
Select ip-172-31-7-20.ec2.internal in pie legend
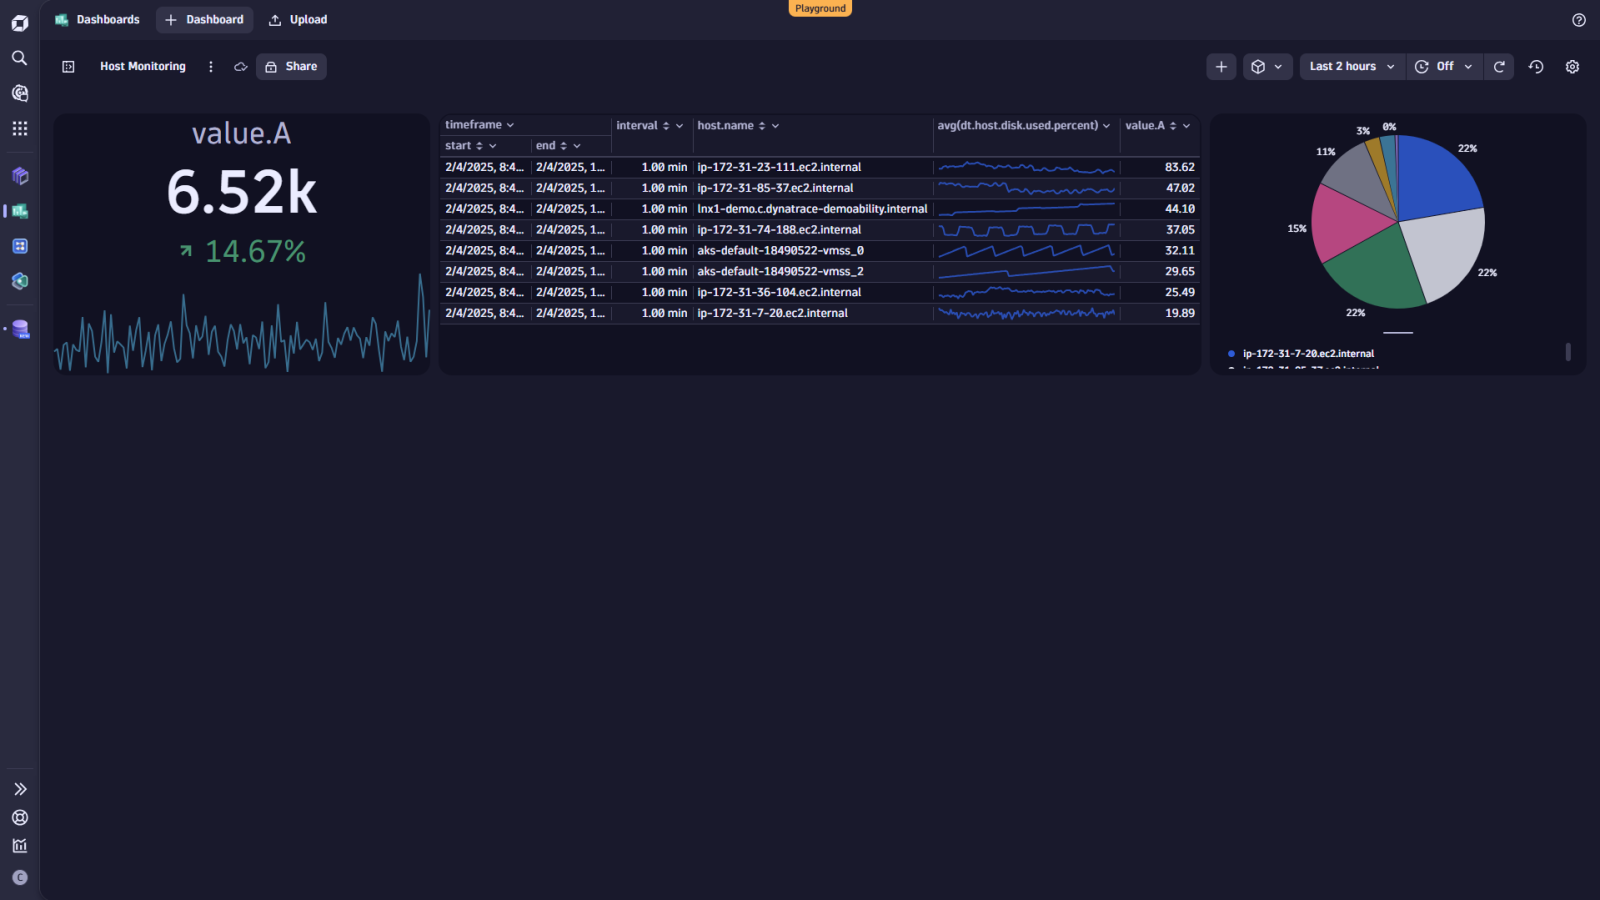[x=1308, y=353]
